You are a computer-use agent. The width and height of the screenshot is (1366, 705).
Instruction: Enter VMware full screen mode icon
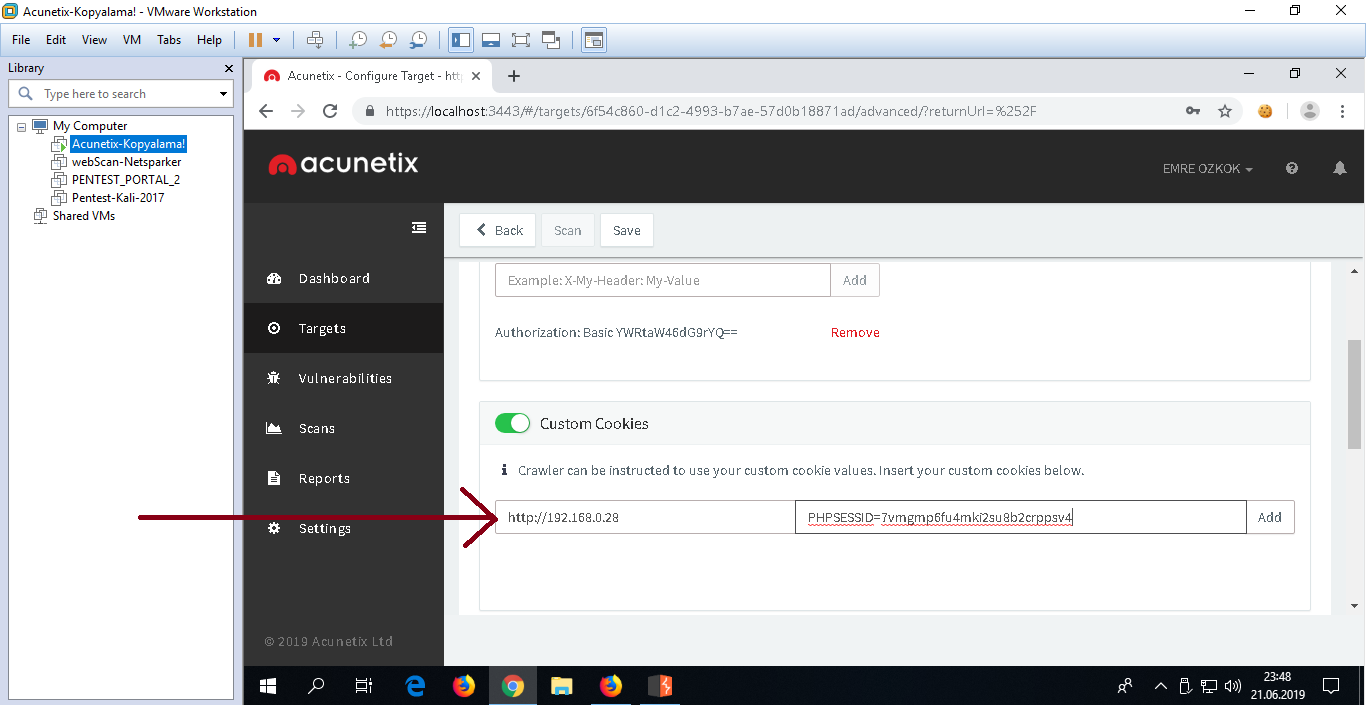tap(520, 40)
